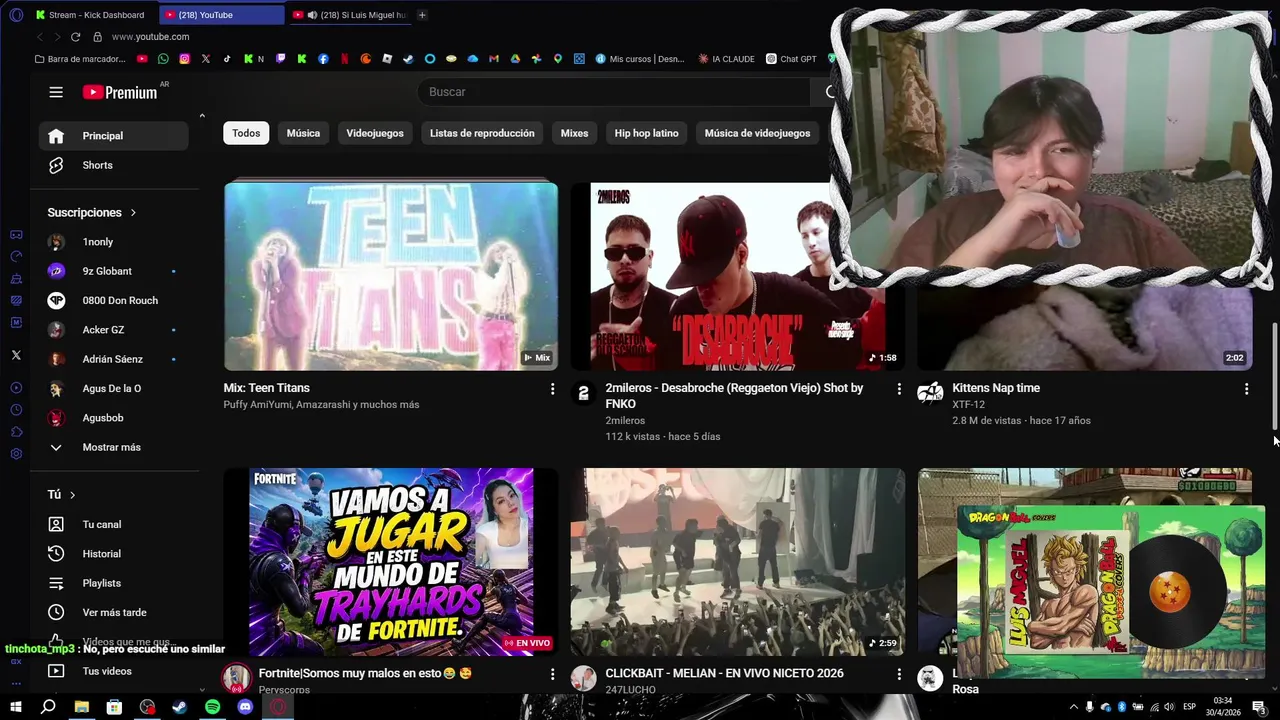
Task: Expand the Suscripciones section chevron
Action: (x=133, y=213)
